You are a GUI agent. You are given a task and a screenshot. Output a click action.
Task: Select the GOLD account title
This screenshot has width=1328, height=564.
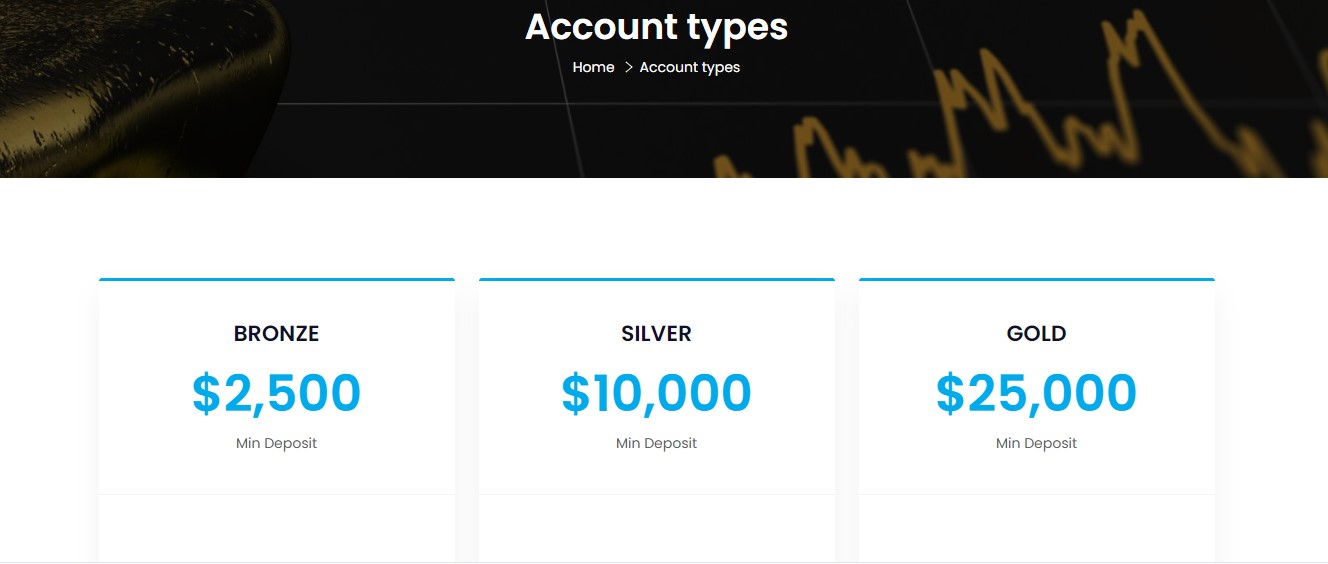(x=1036, y=334)
